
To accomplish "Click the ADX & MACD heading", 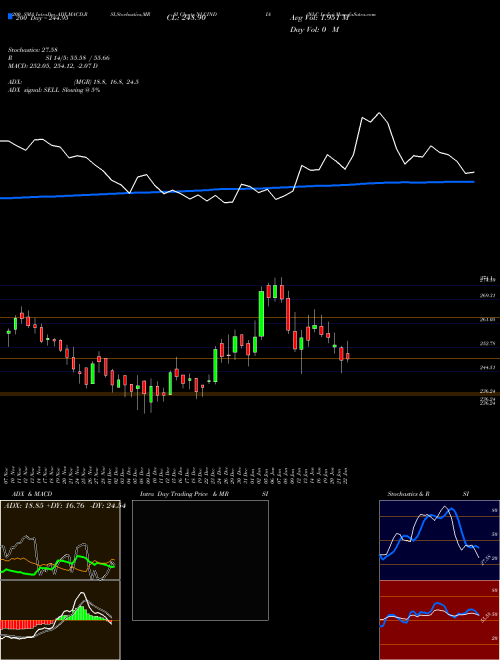I will click(32, 494).
